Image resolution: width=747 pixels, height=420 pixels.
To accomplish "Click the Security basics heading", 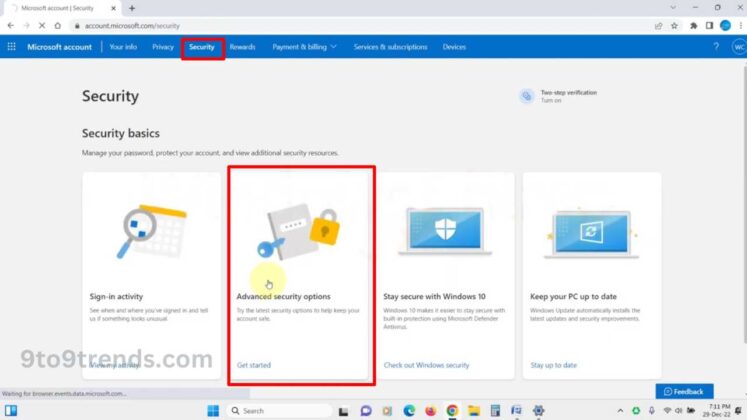I will [121, 133].
